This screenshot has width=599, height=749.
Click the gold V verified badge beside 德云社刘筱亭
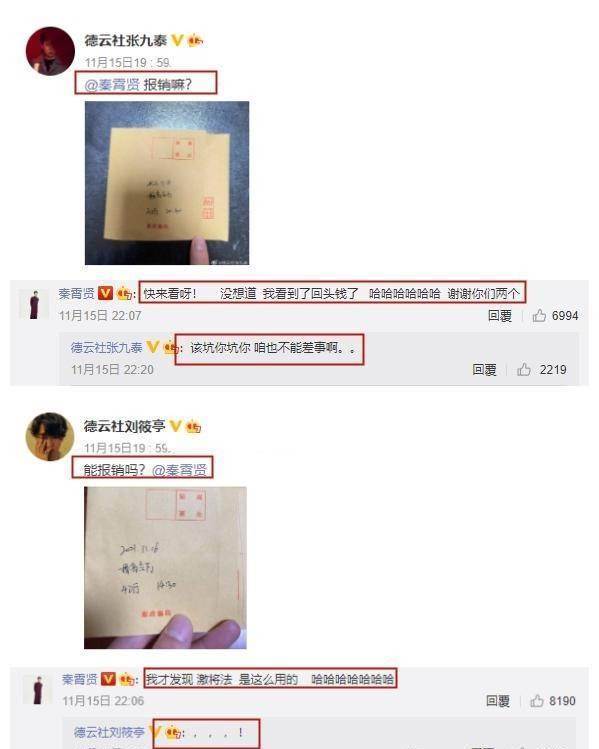click(175, 426)
